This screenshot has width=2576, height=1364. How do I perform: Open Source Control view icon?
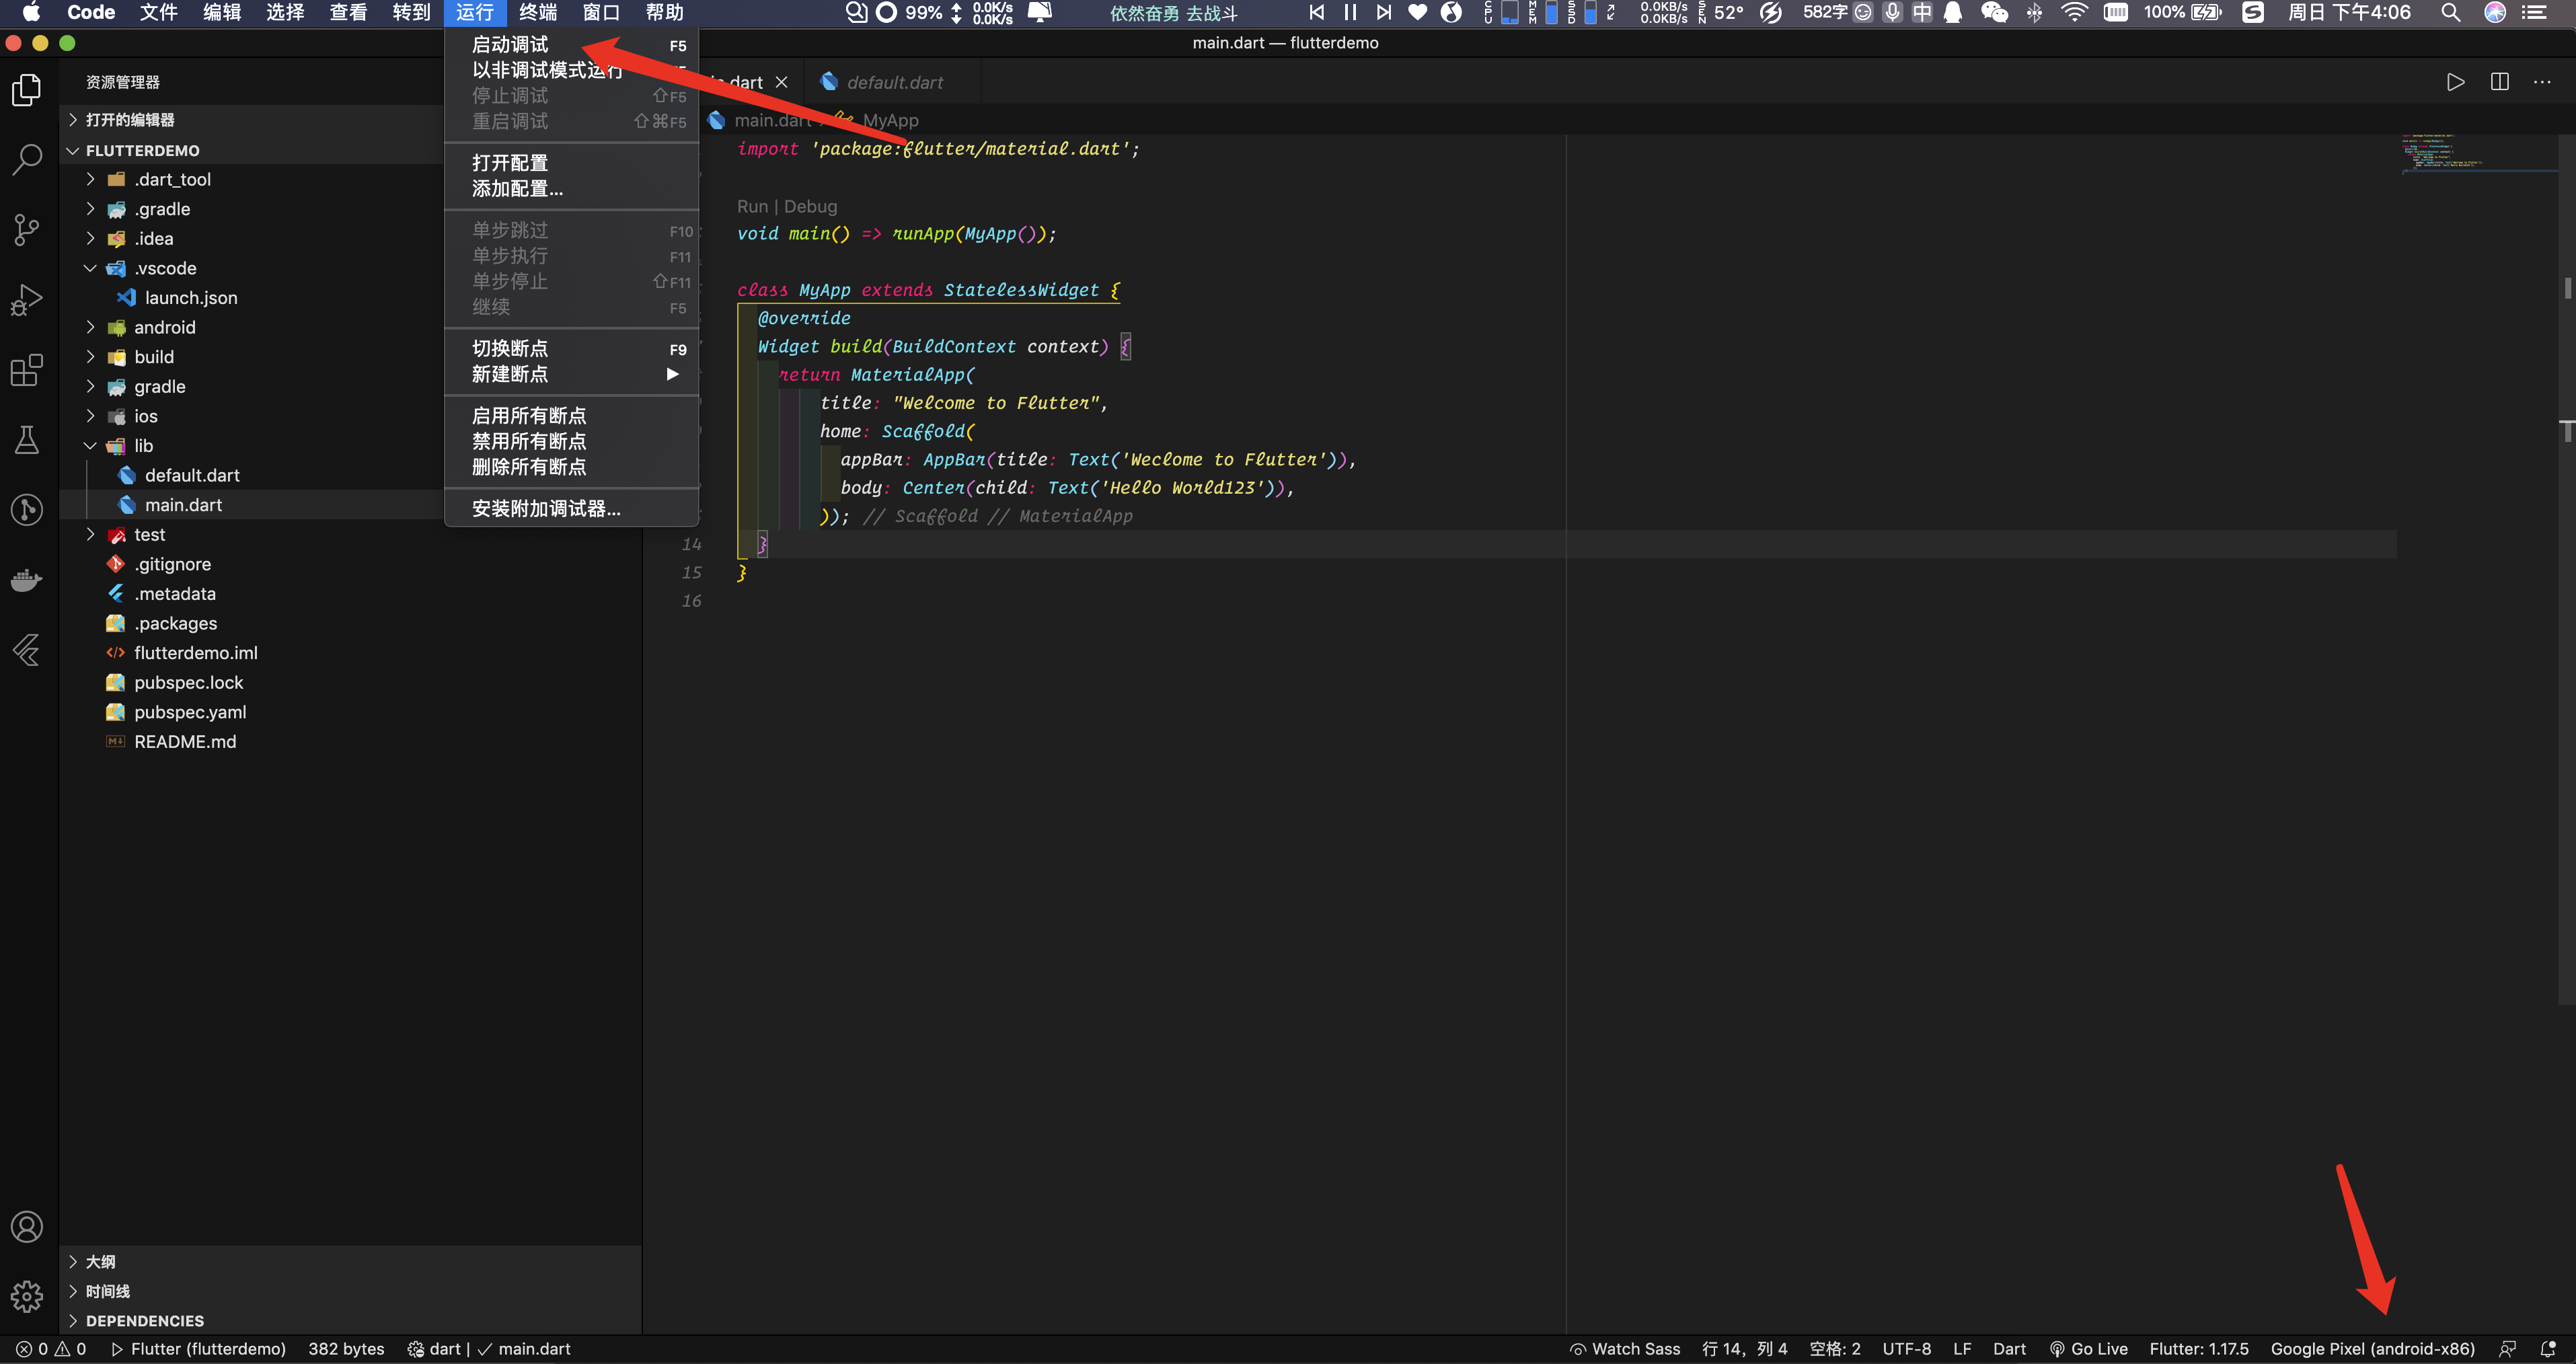click(x=27, y=229)
